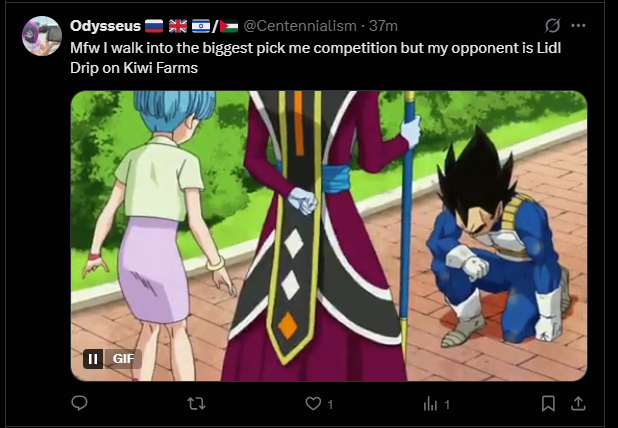Open the Odysseus display name link
Image resolution: width=618 pixels, height=428 pixels.
pyautogui.click(x=105, y=26)
